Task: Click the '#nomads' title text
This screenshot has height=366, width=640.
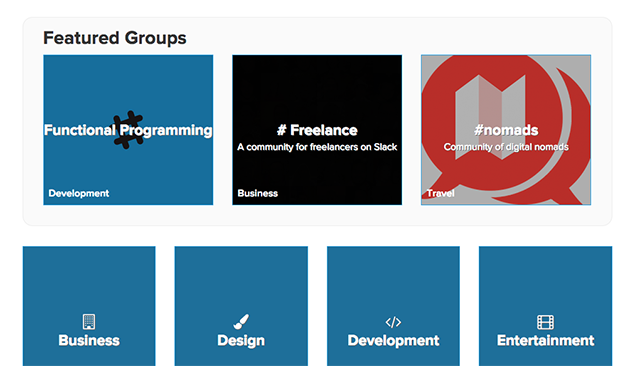Action: pos(506,130)
